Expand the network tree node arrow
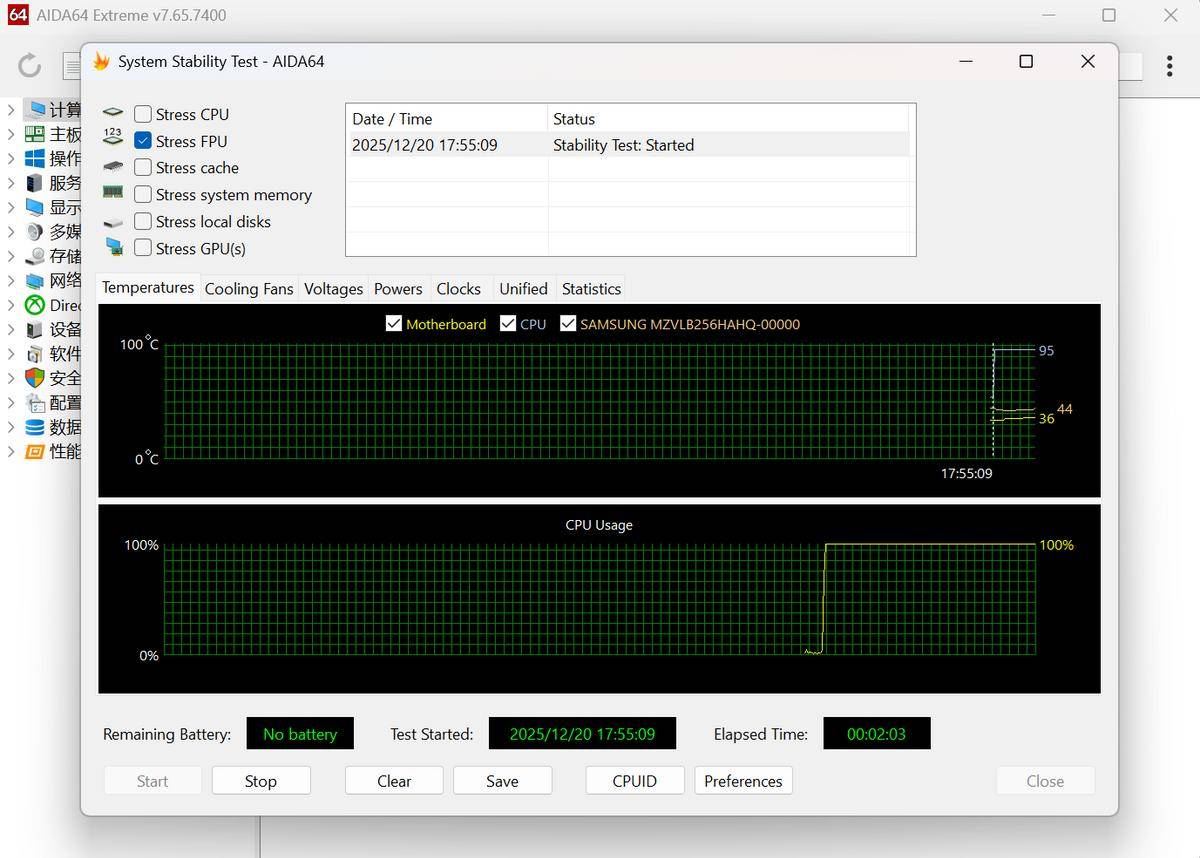 pyautogui.click(x=11, y=280)
